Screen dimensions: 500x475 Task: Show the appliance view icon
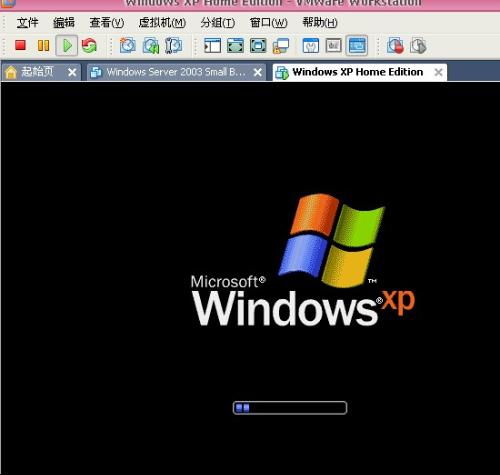point(334,45)
